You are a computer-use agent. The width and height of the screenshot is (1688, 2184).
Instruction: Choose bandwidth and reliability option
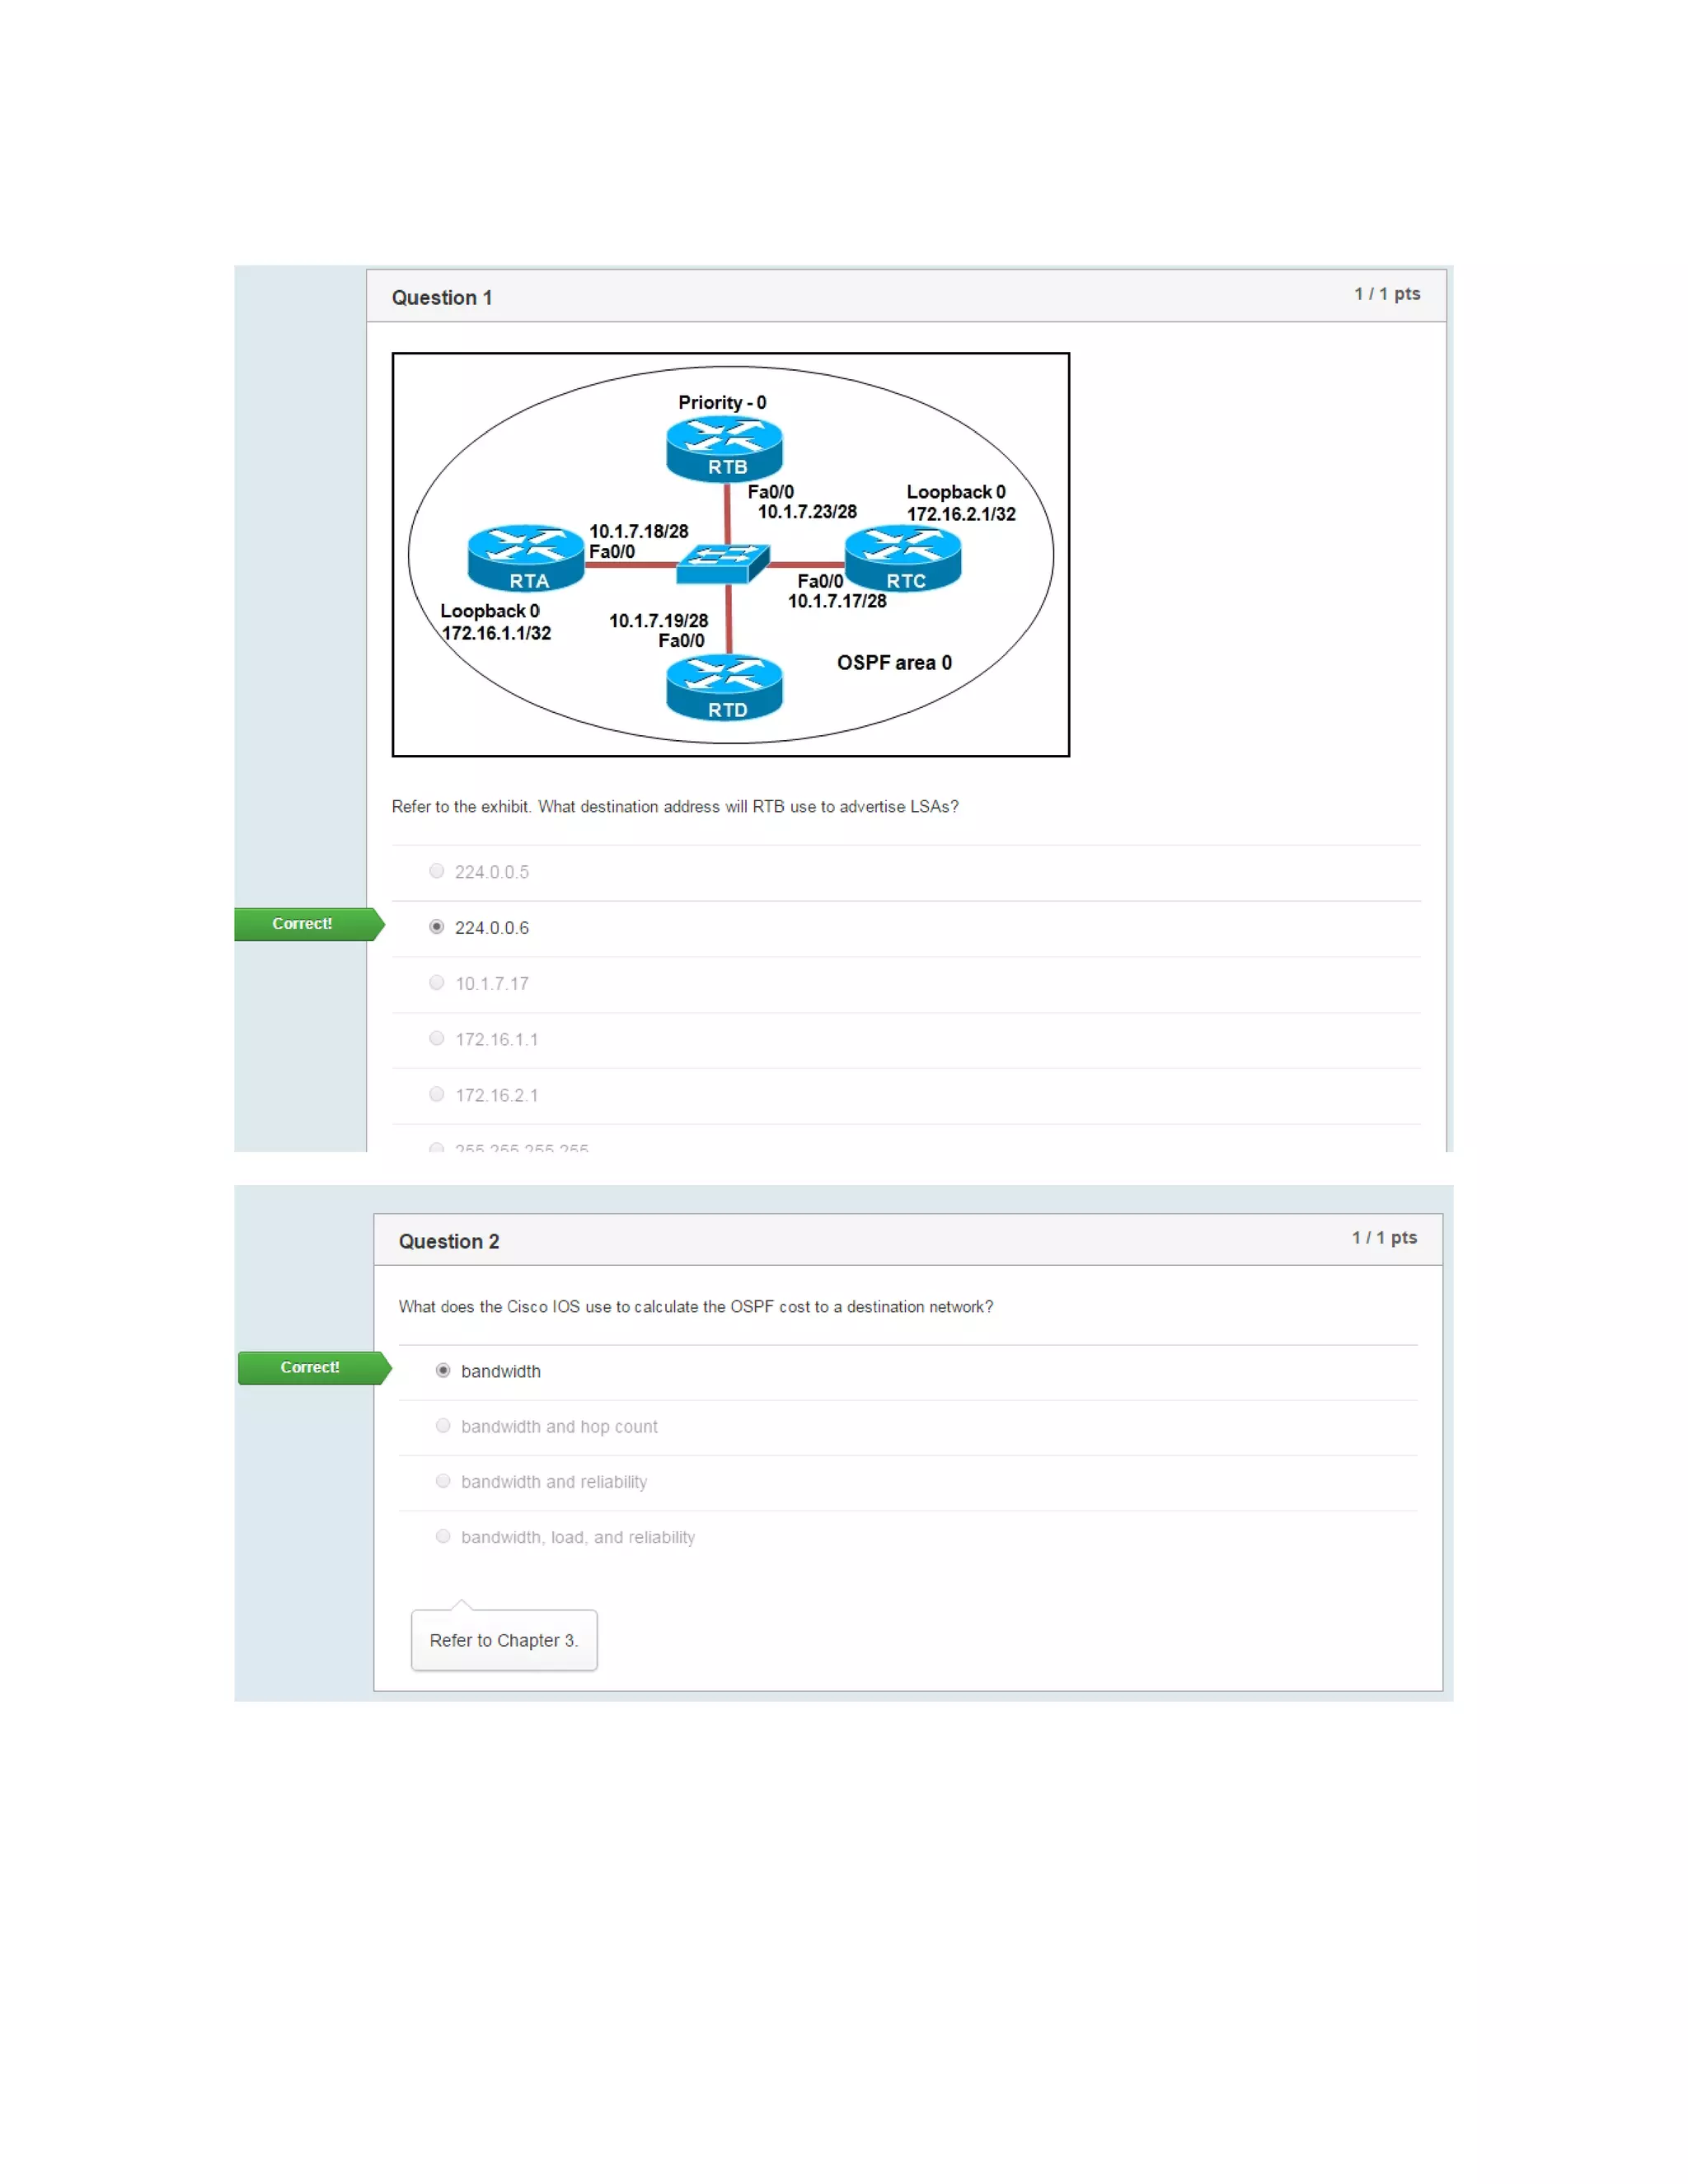(443, 1481)
